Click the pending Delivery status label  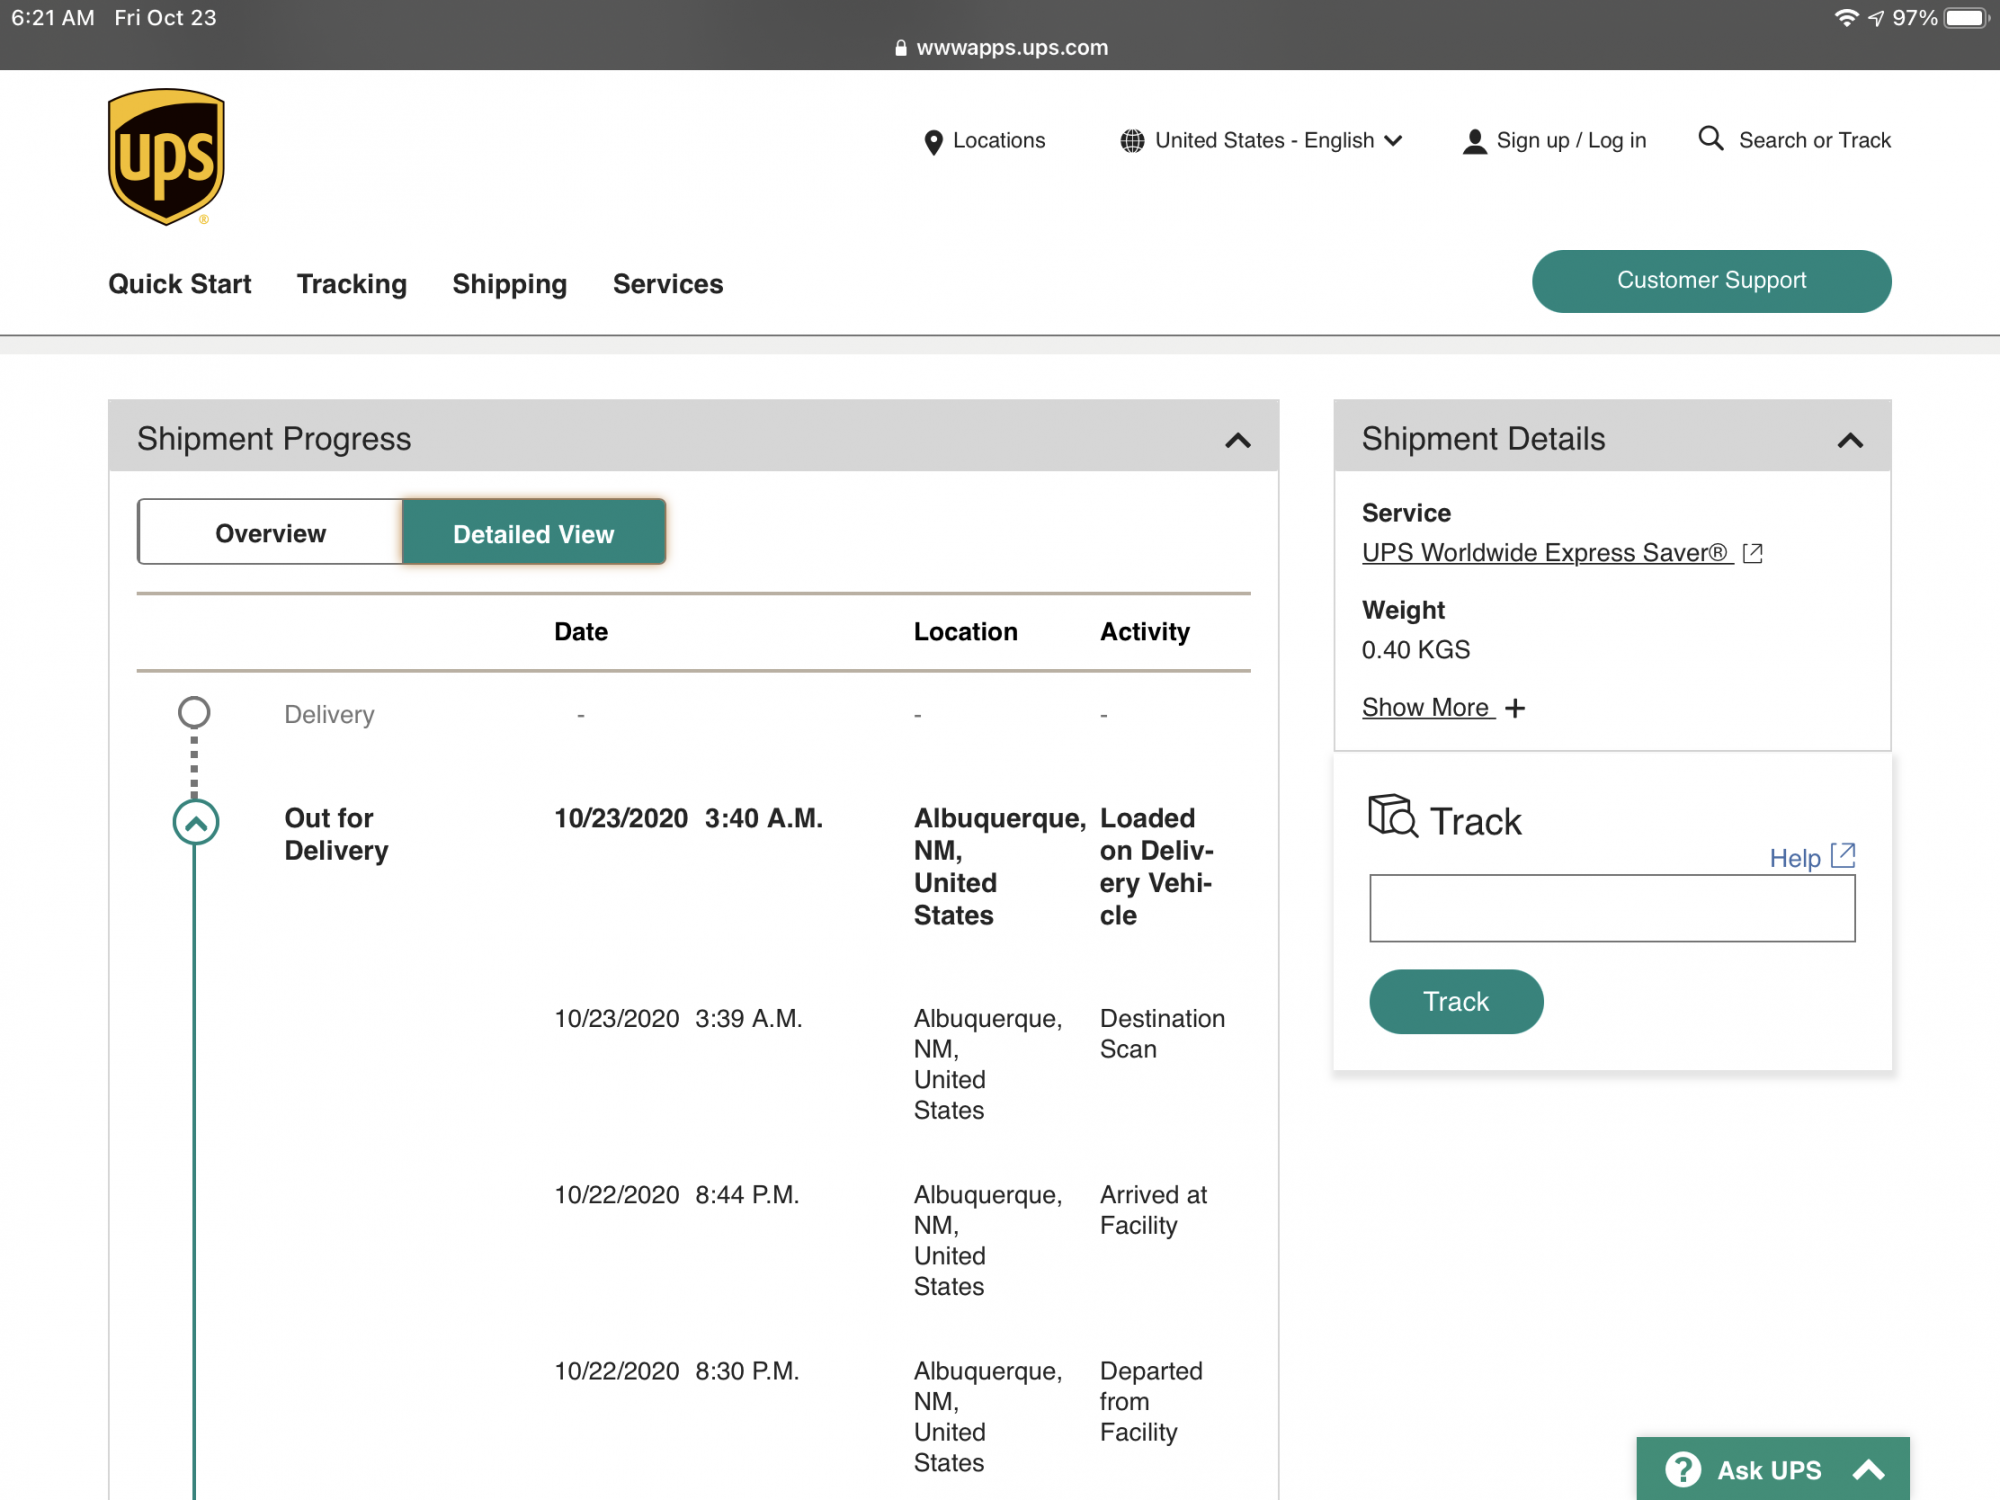(329, 714)
